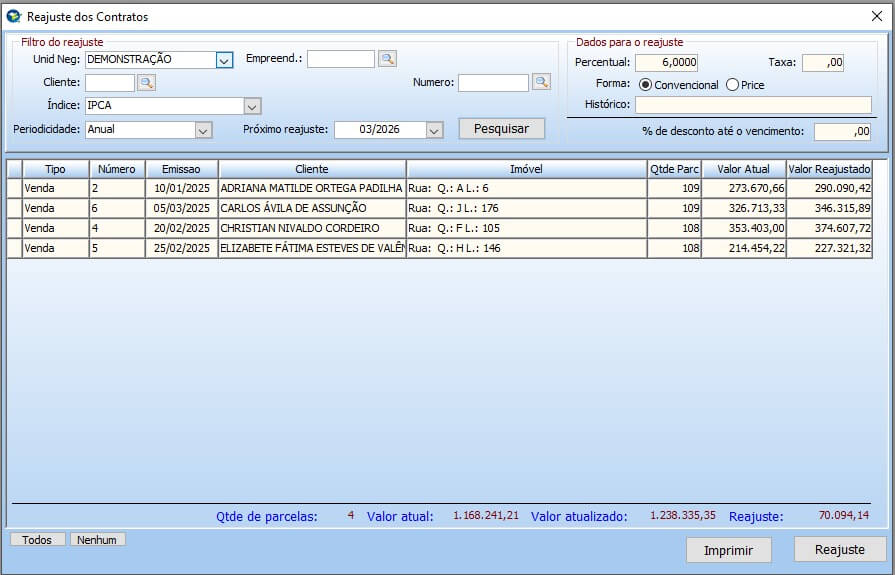Expand the Índice IPCA dropdown
The height and width of the screenshot is (575, 895).
(x=252, y=106)
